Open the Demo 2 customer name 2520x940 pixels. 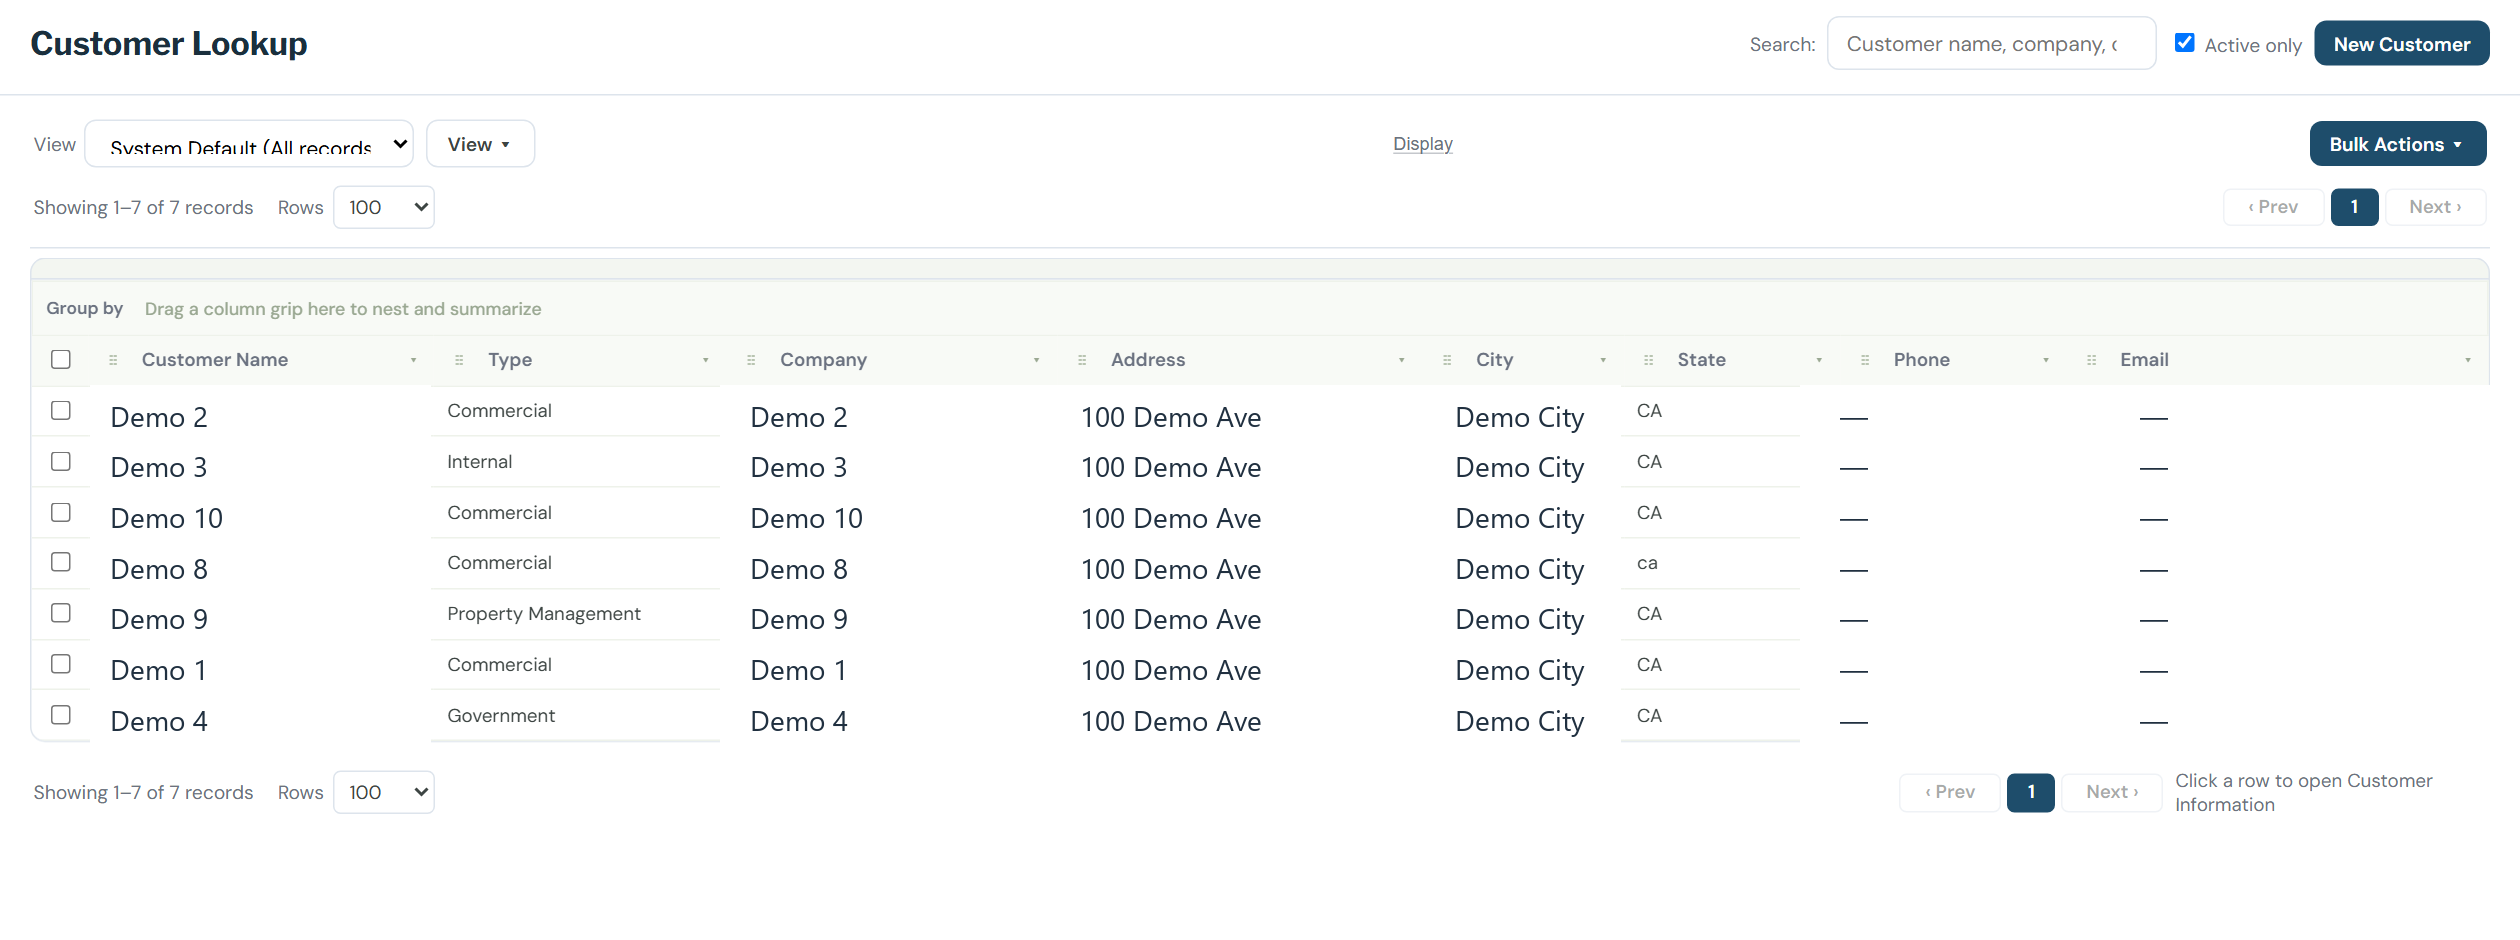pyautogui.click(x=159, y=418)
